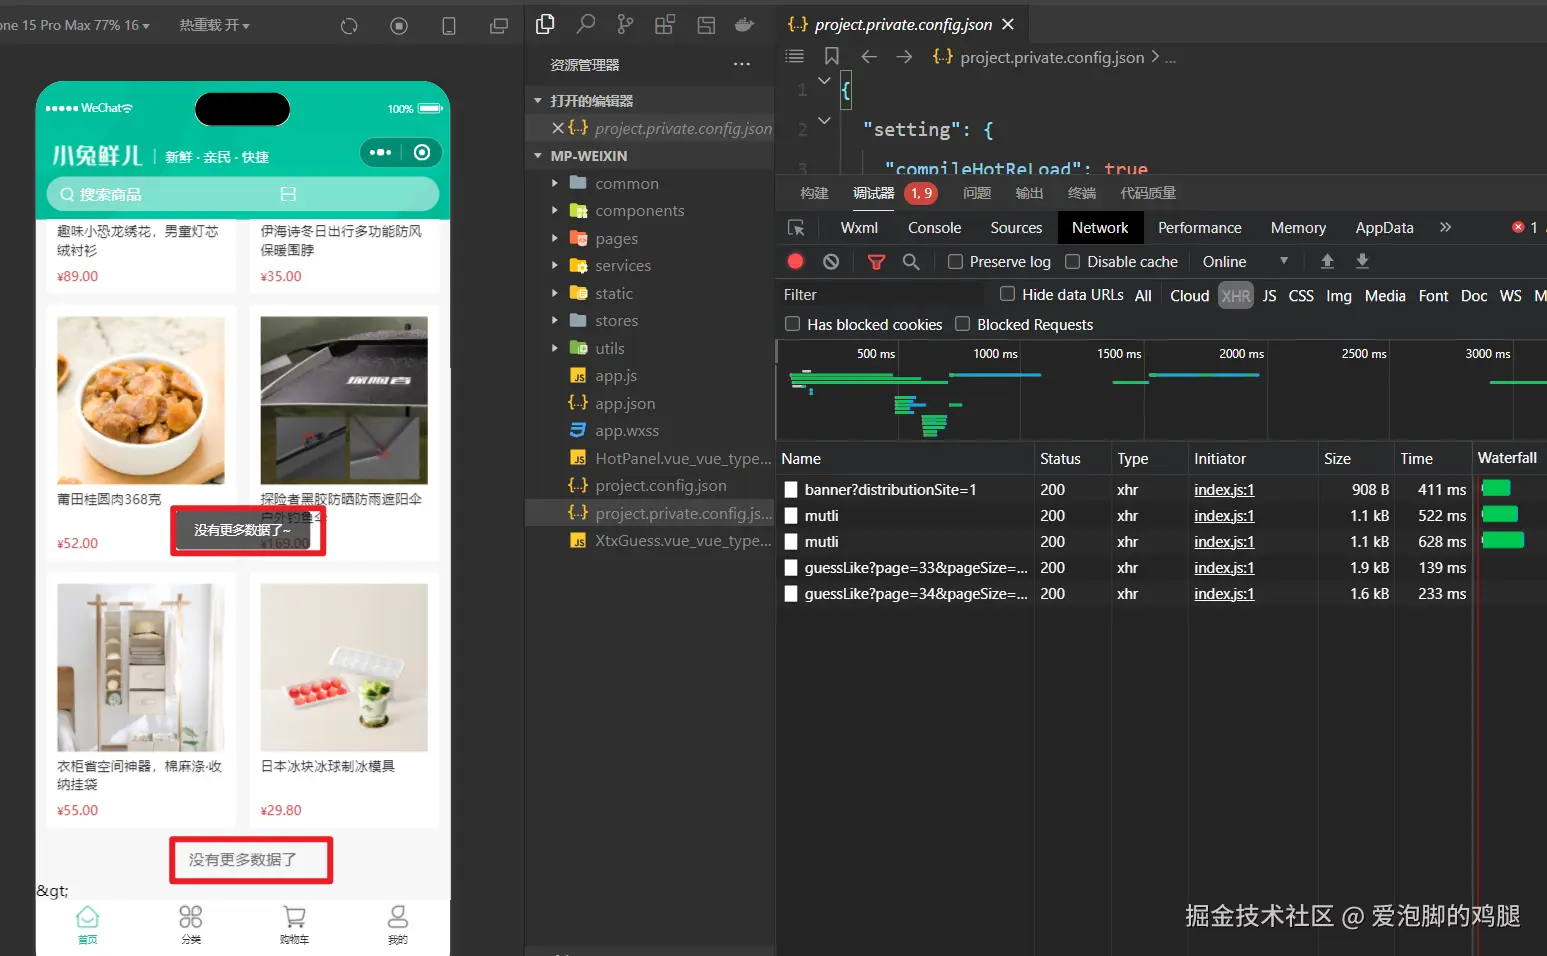
Task: Open the mini program capsule three-dots menu
Action: [x=381, y=152]
